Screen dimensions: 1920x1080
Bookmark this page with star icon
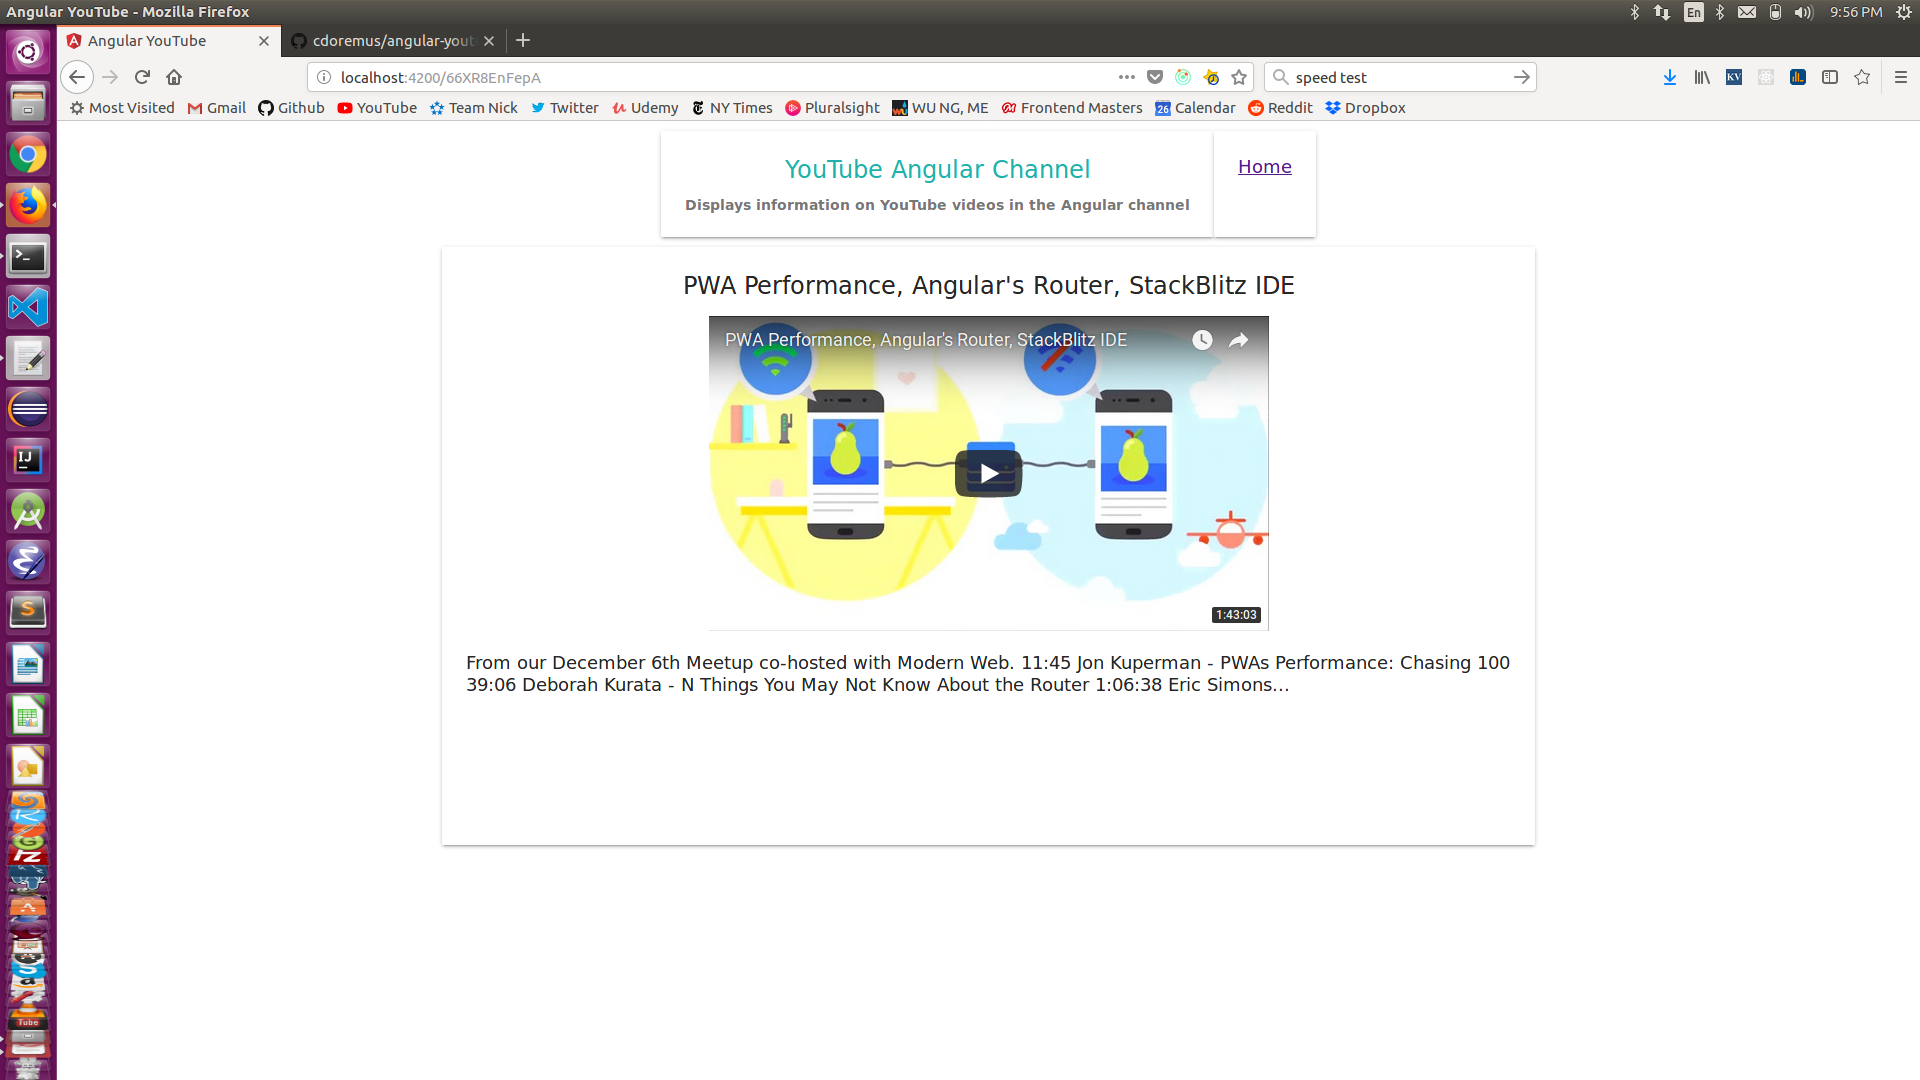[1239, 77]
